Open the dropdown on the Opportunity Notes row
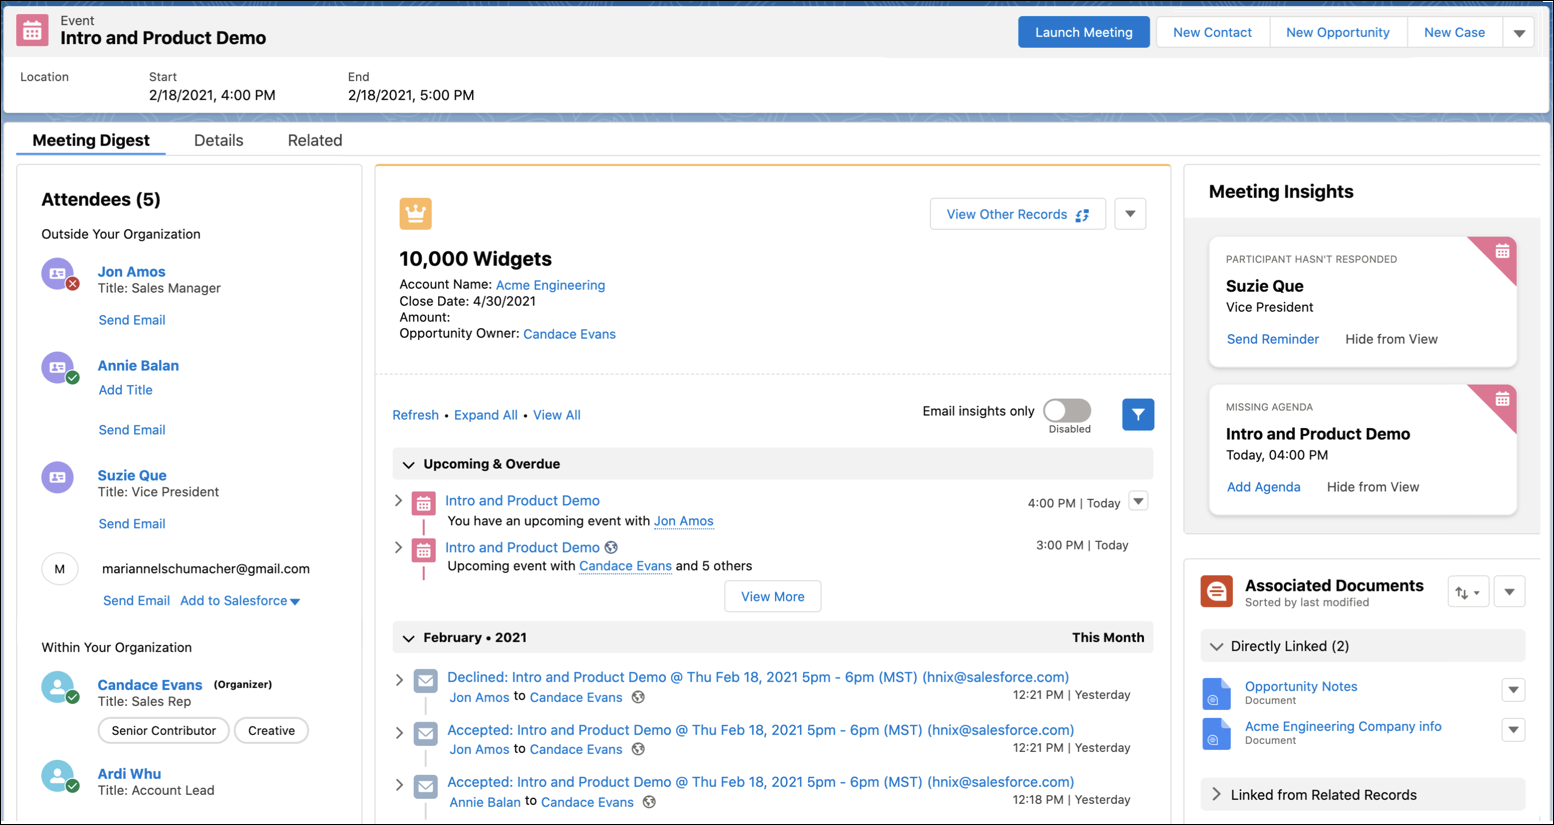Viewport: 1554px width, 825px height. pyautogui.click(x=1513, y=689)
